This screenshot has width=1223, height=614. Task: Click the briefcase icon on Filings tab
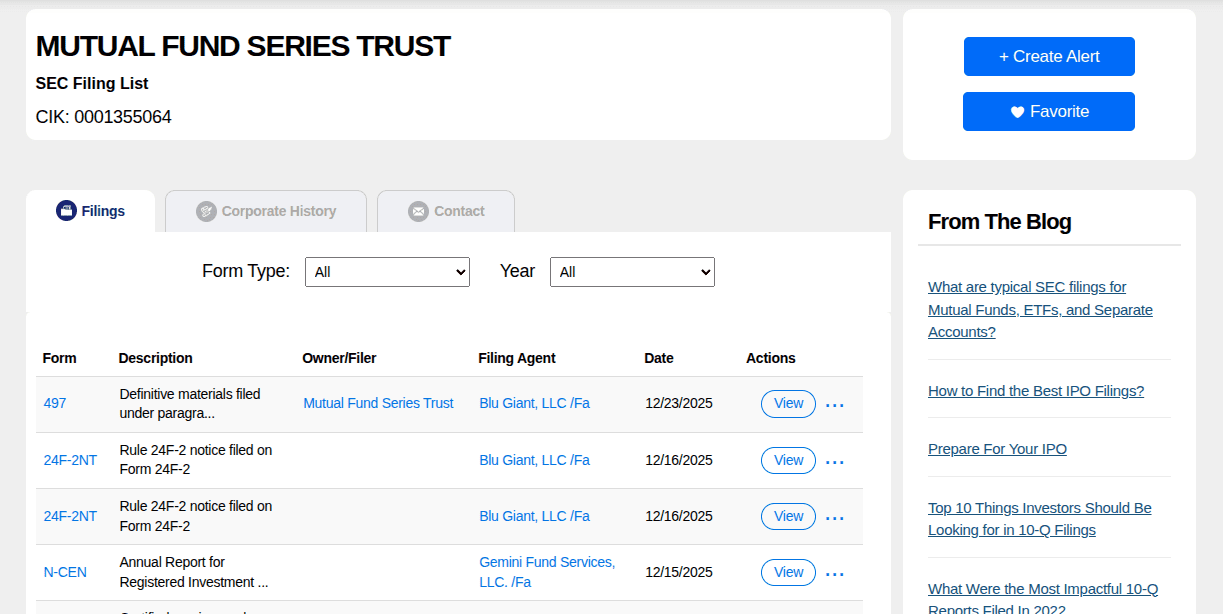(66, 211)
